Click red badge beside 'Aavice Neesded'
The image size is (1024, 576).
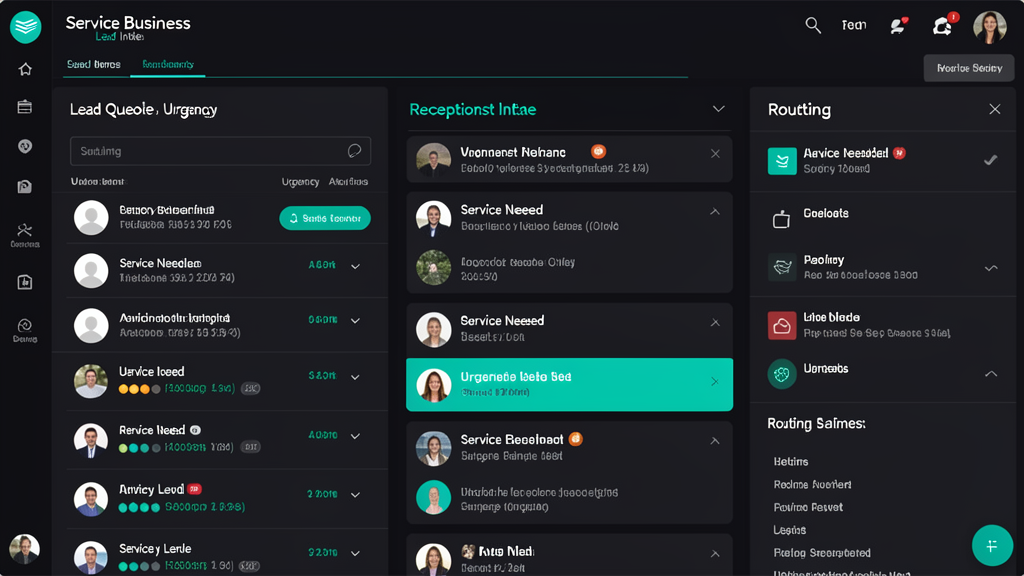[899, 153]
